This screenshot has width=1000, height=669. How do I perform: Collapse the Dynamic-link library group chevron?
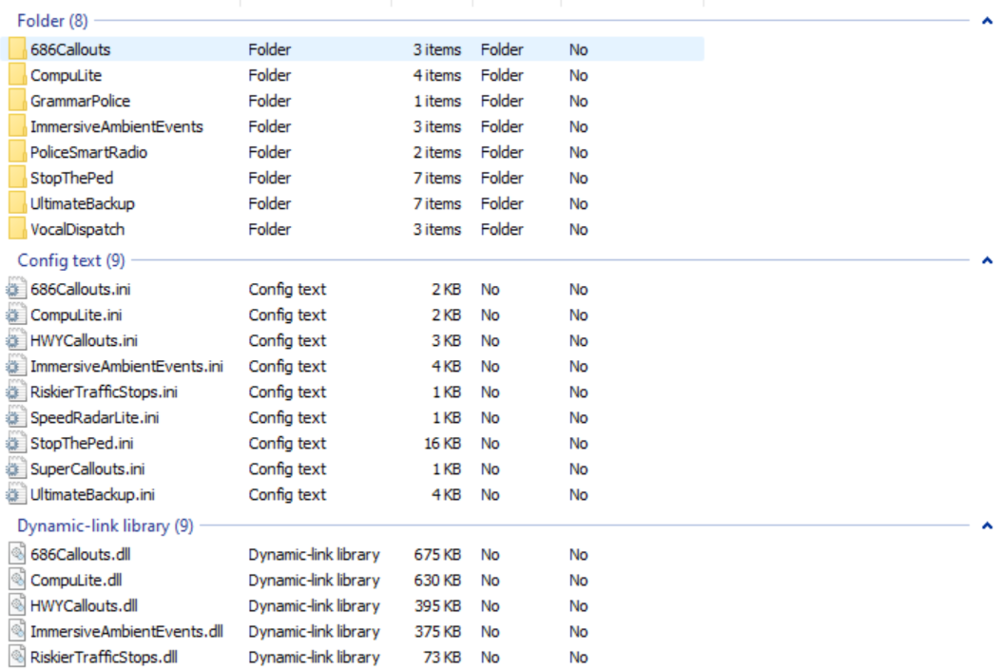[x=986, y=525]
